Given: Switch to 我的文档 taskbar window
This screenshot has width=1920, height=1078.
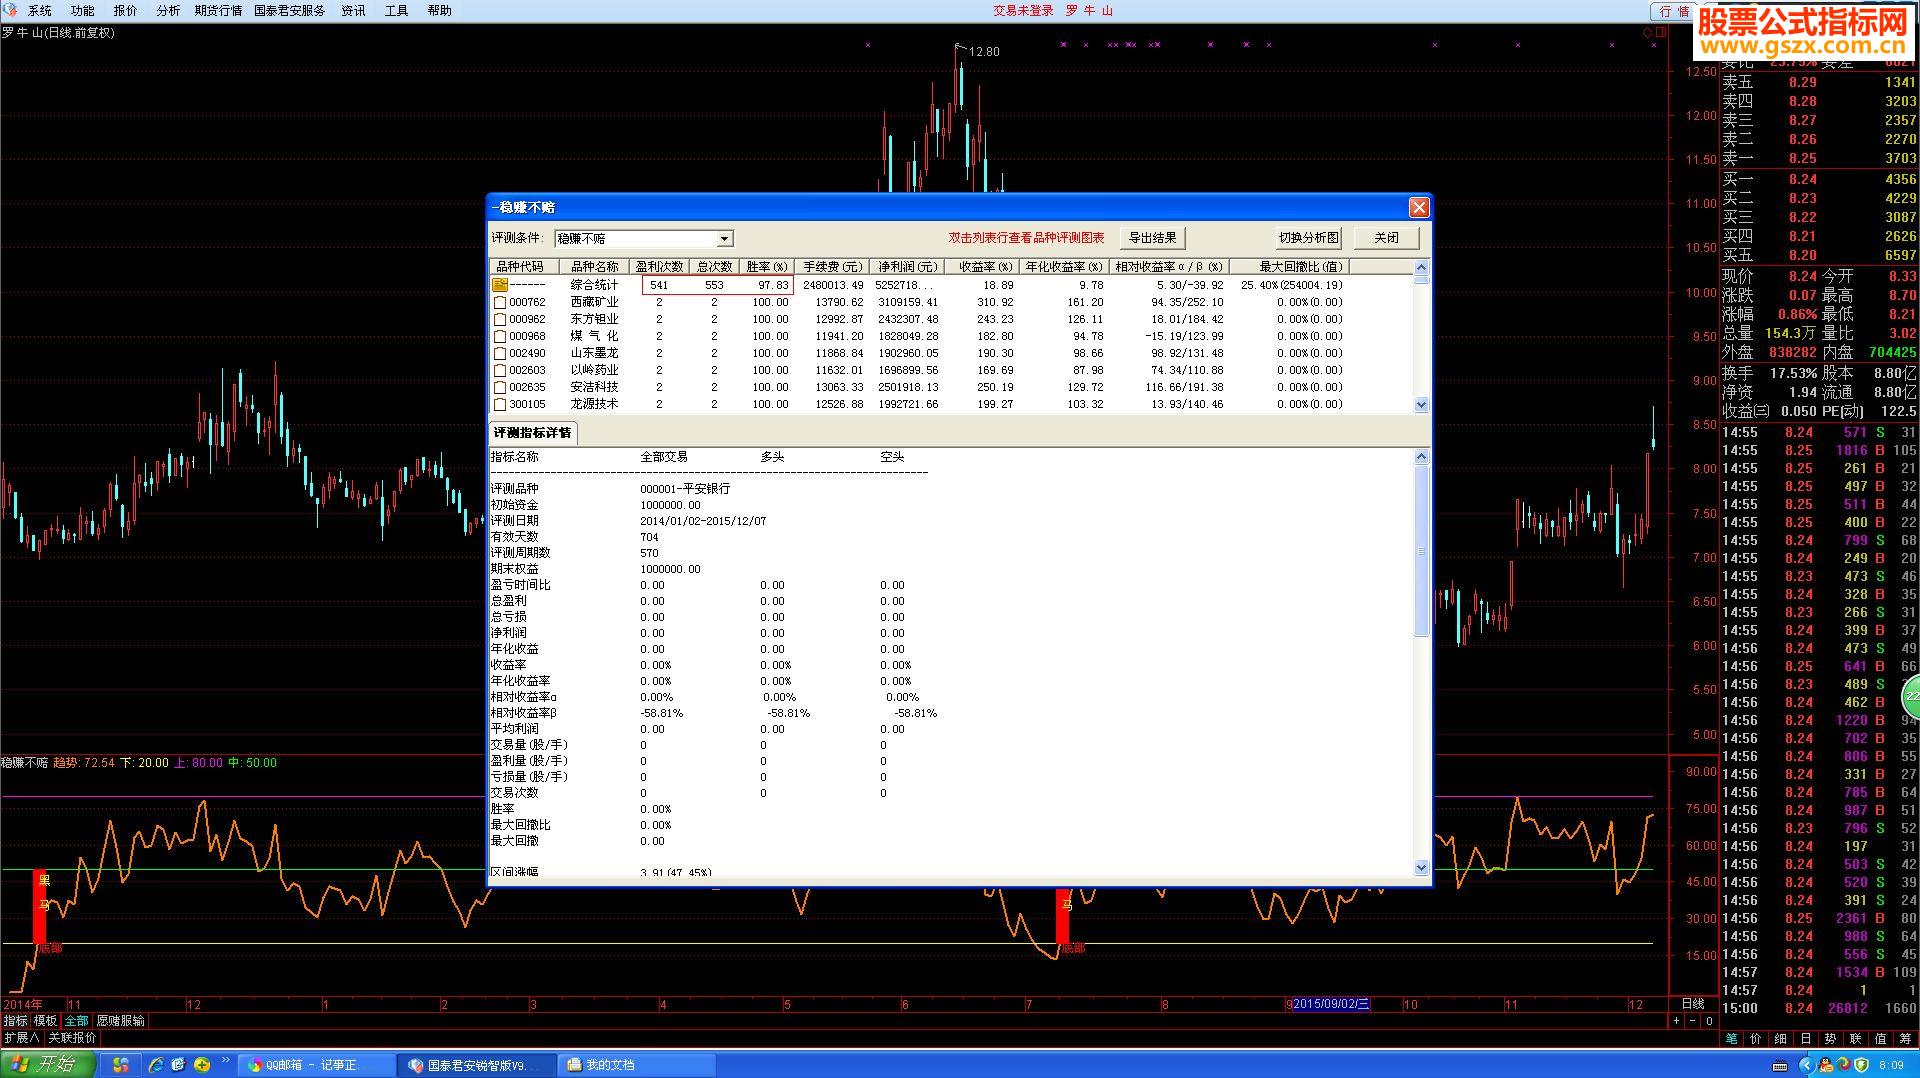Looking at the screenshot, I should [636, 1065].
